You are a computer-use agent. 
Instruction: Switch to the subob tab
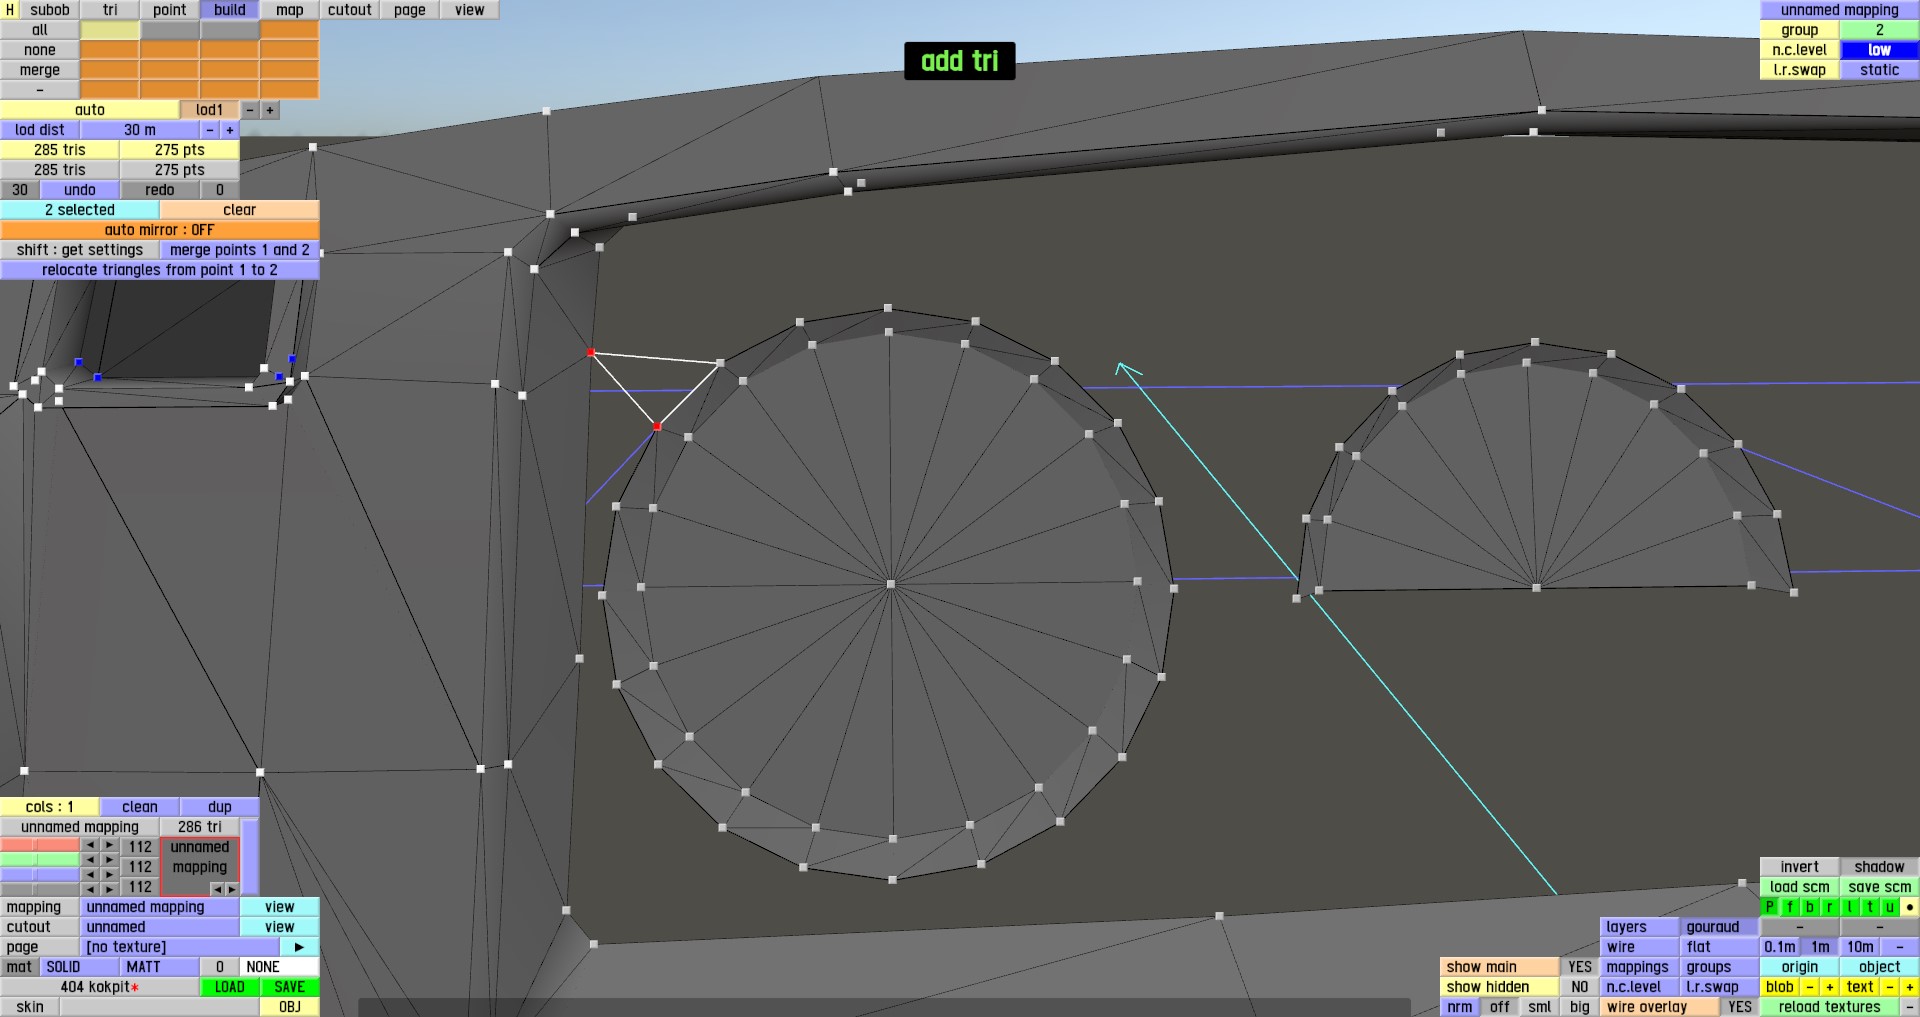(x=50, y=10)
